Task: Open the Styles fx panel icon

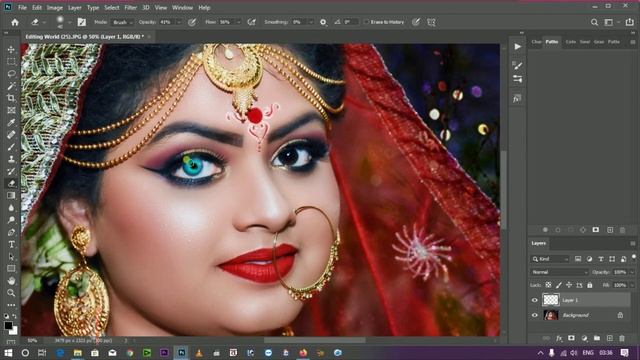Action: (x=518, y=98)
